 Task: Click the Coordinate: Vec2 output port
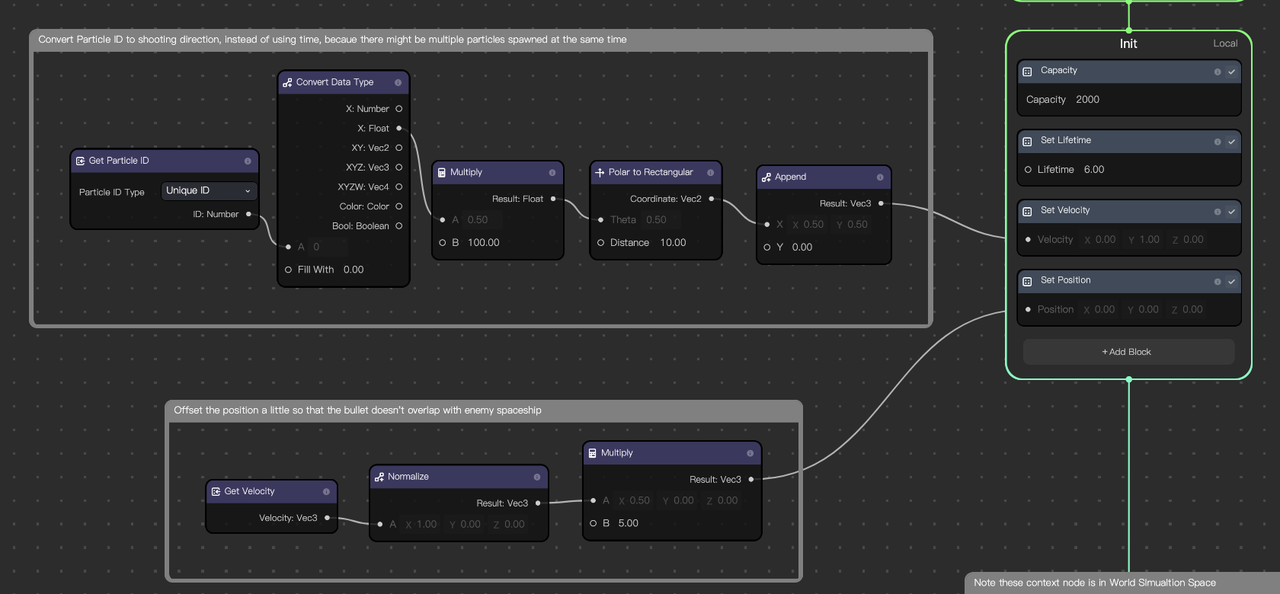click(711, 199)
